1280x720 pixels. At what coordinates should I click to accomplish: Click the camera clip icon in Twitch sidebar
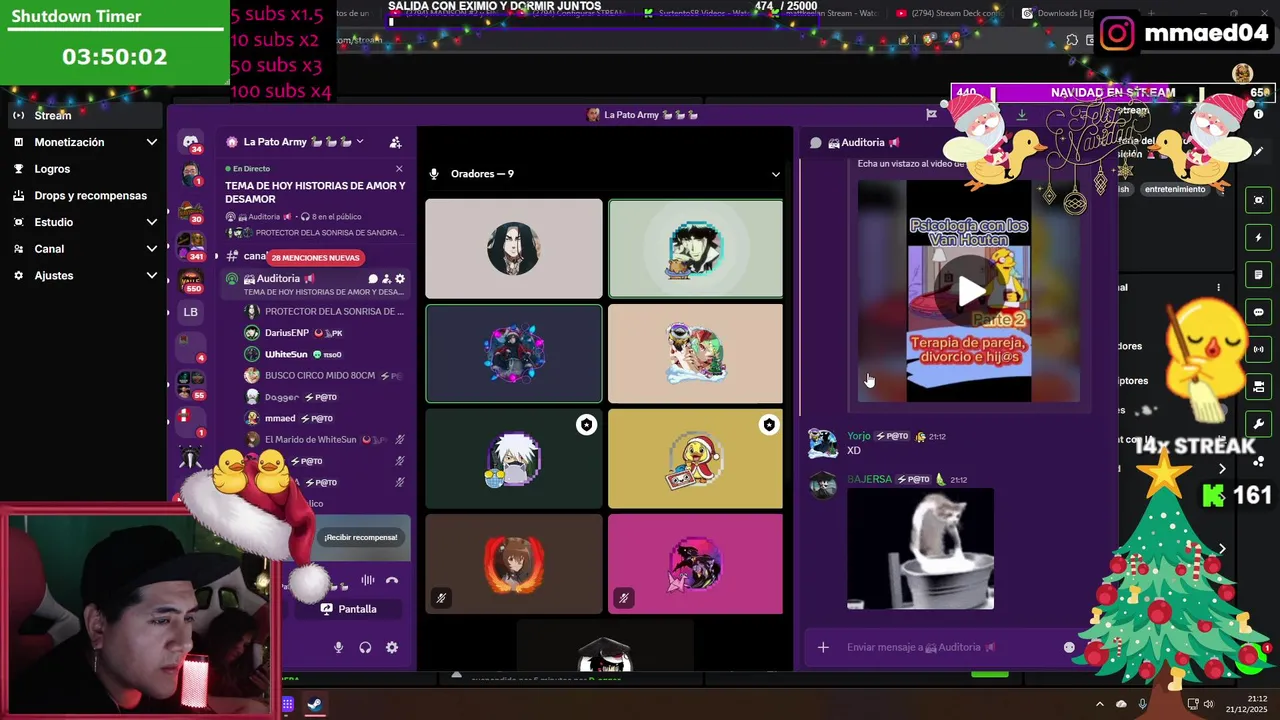1258,386
